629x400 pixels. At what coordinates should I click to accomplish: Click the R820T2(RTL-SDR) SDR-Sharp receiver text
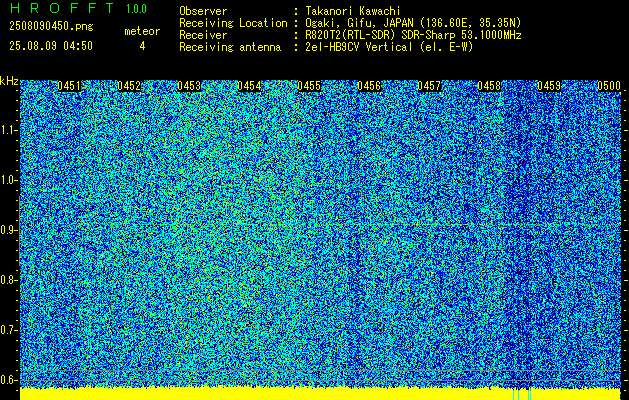click(x=413, y=35)
